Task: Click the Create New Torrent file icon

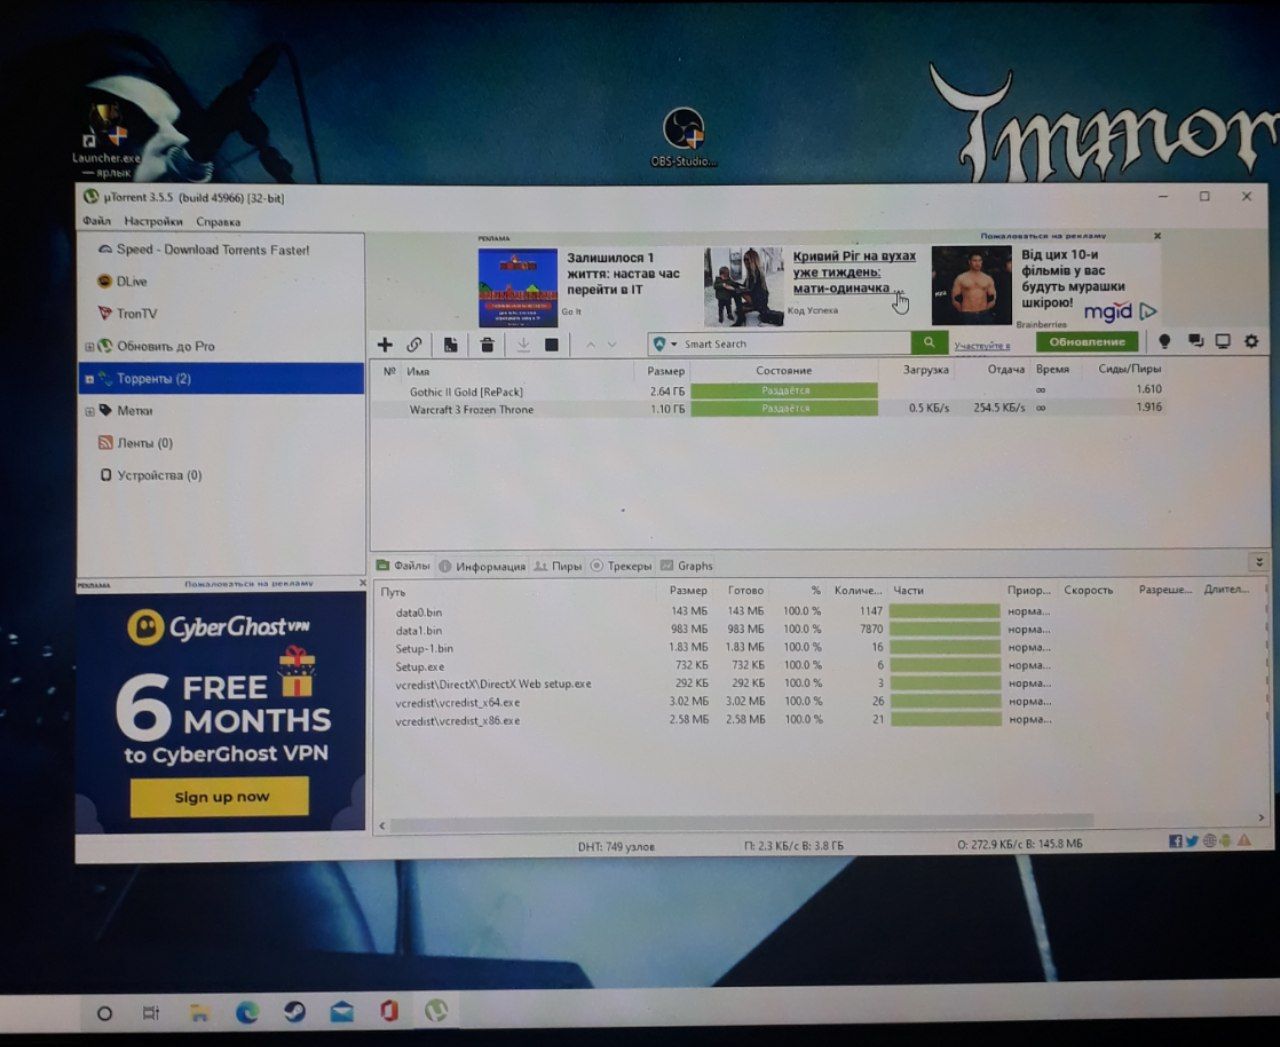Action: coord(451,345)
